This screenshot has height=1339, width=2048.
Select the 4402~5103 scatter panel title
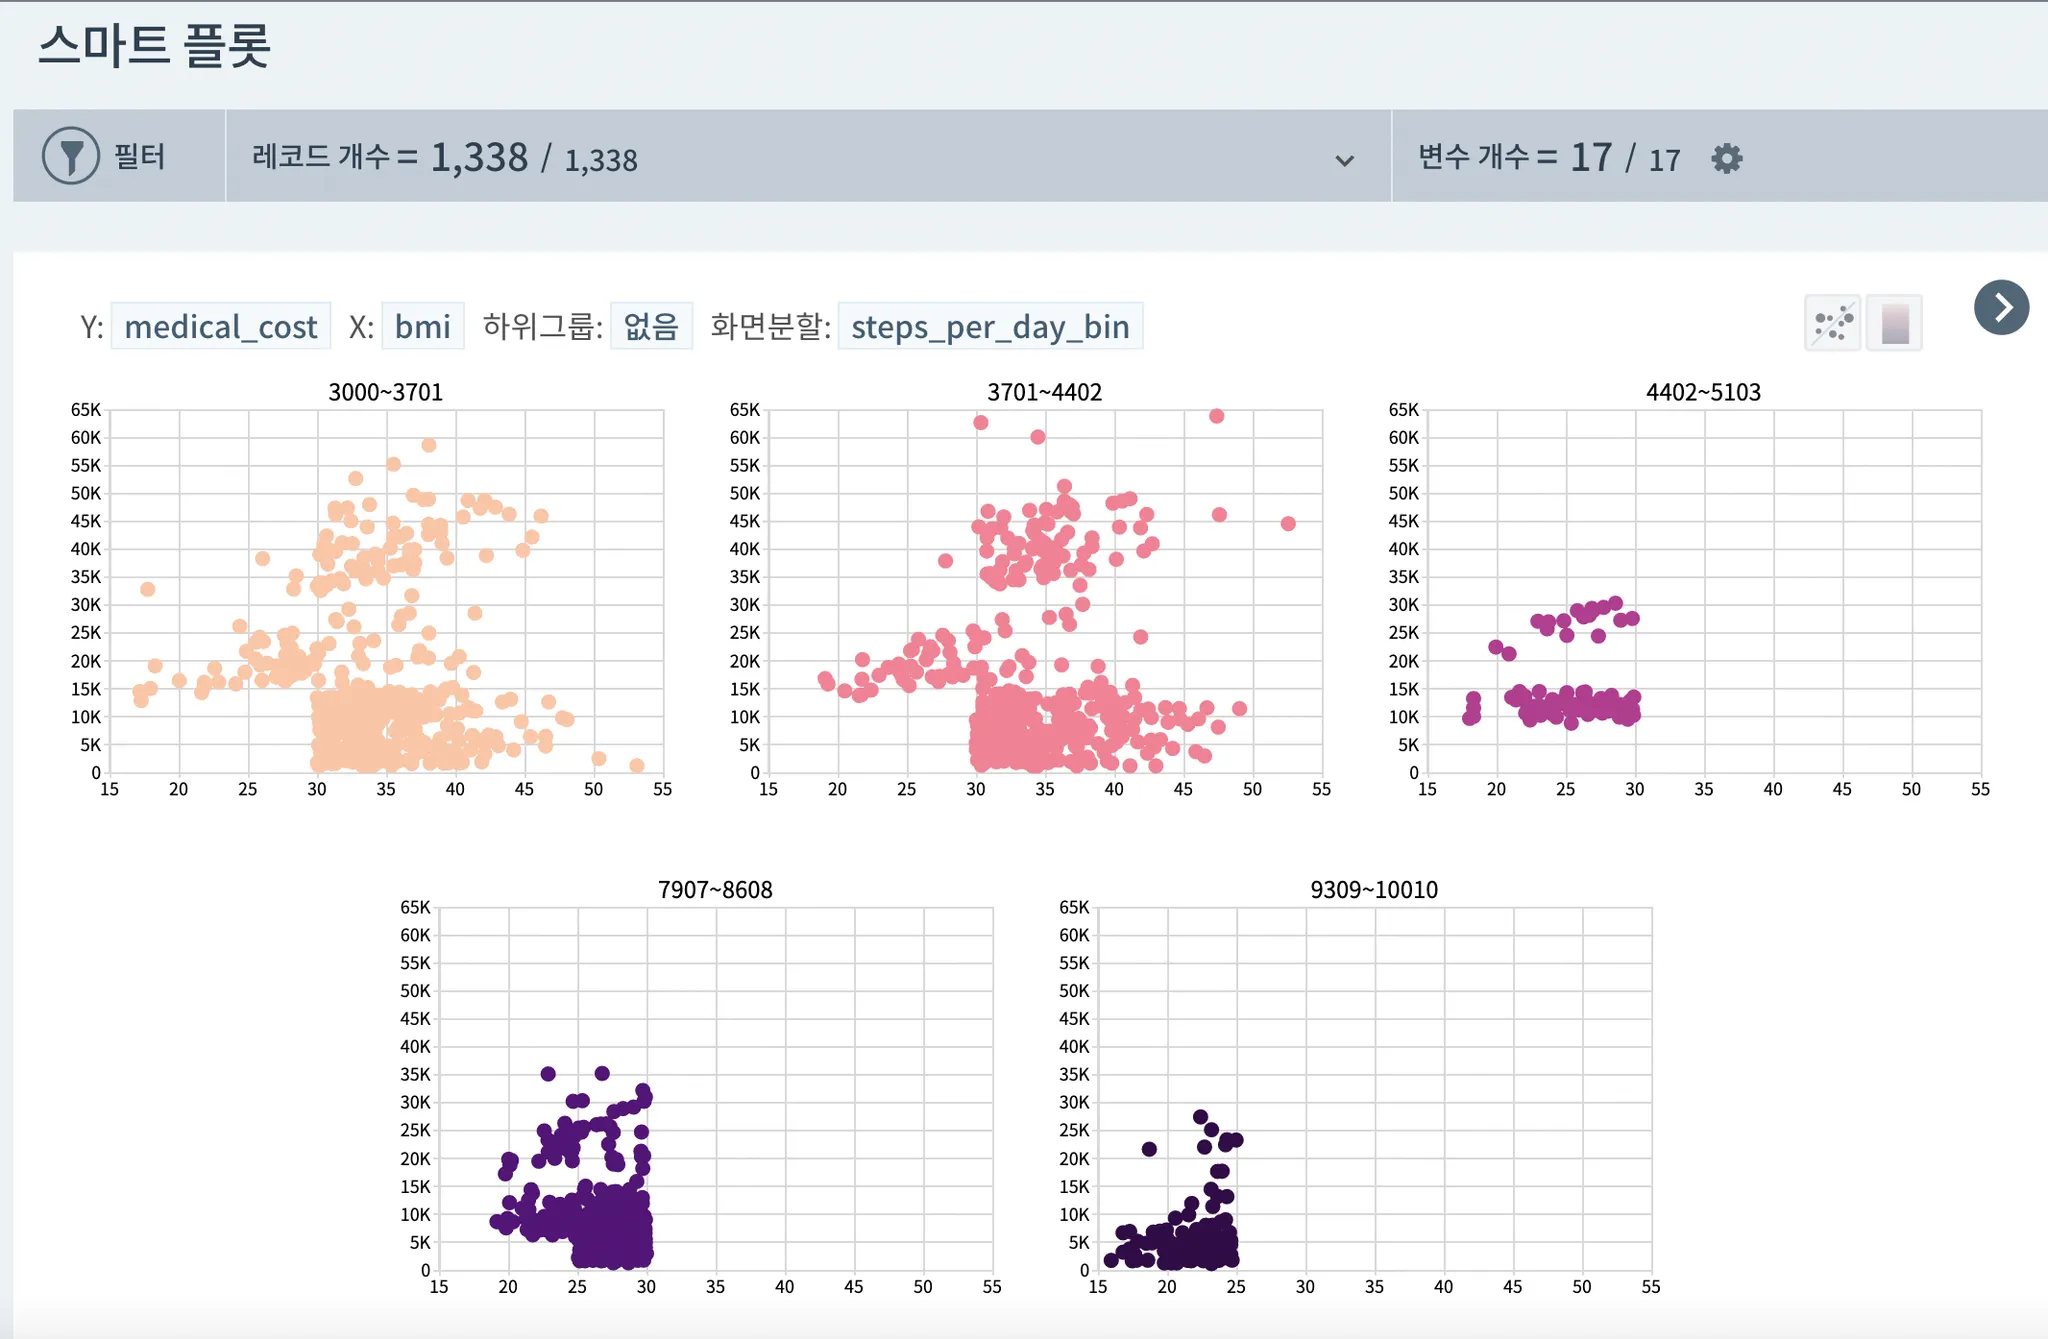(1703, 392)
